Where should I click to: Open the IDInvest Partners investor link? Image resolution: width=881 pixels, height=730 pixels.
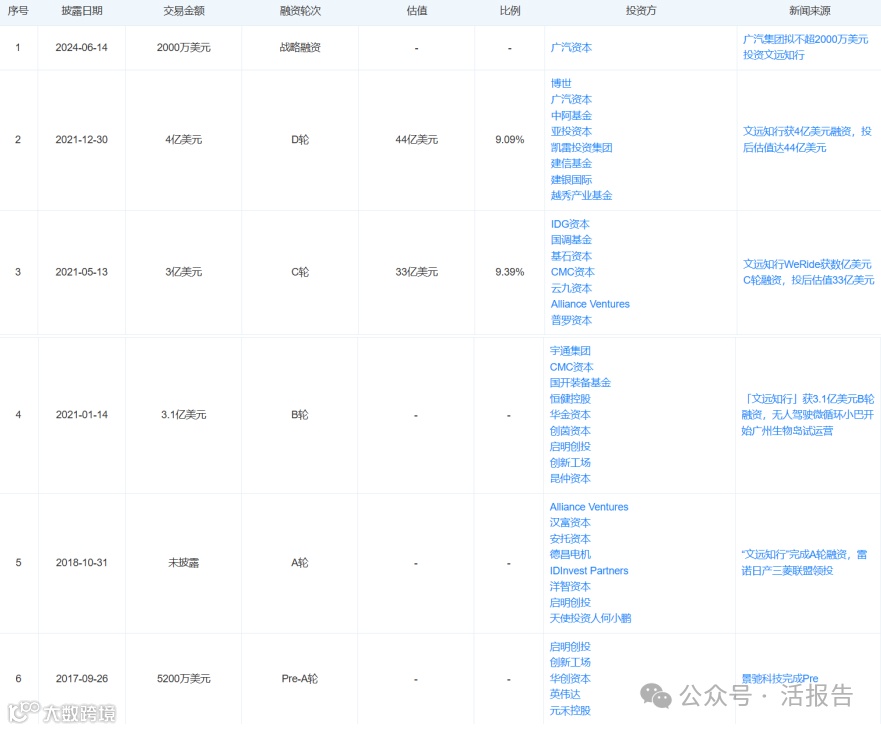tap(589, 571)
